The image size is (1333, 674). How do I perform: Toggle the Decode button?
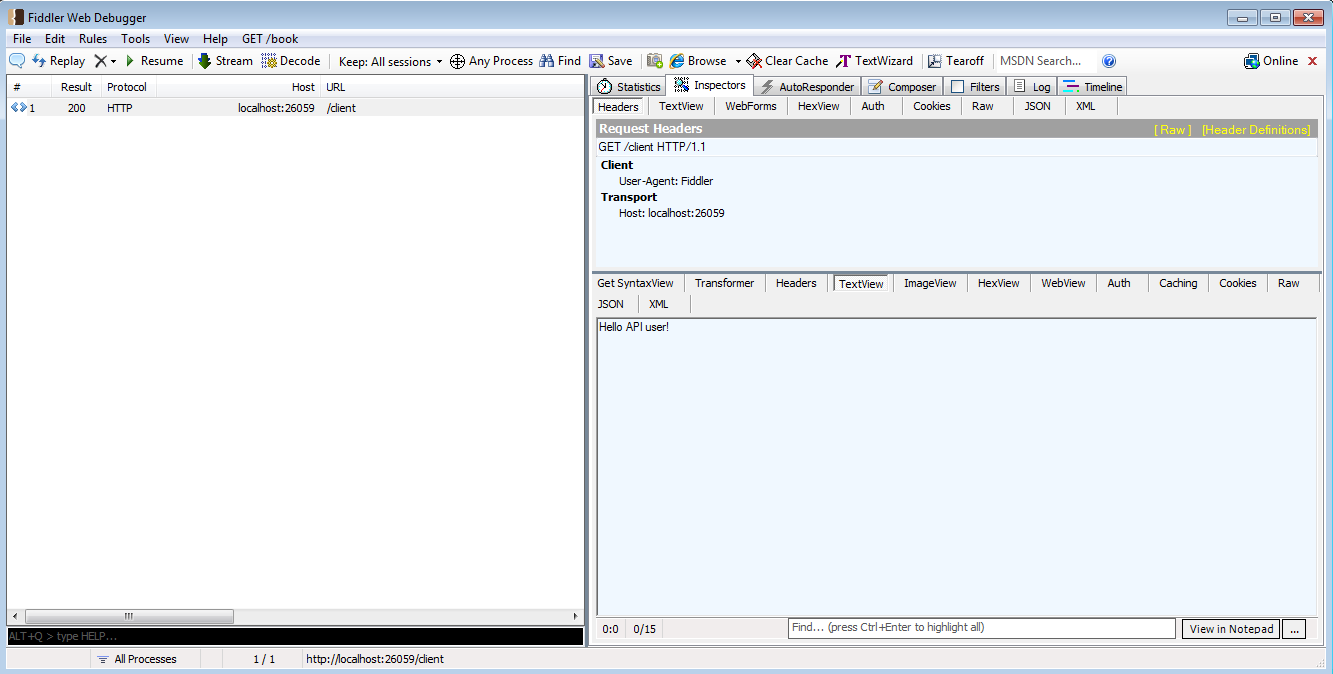[291, 61]
